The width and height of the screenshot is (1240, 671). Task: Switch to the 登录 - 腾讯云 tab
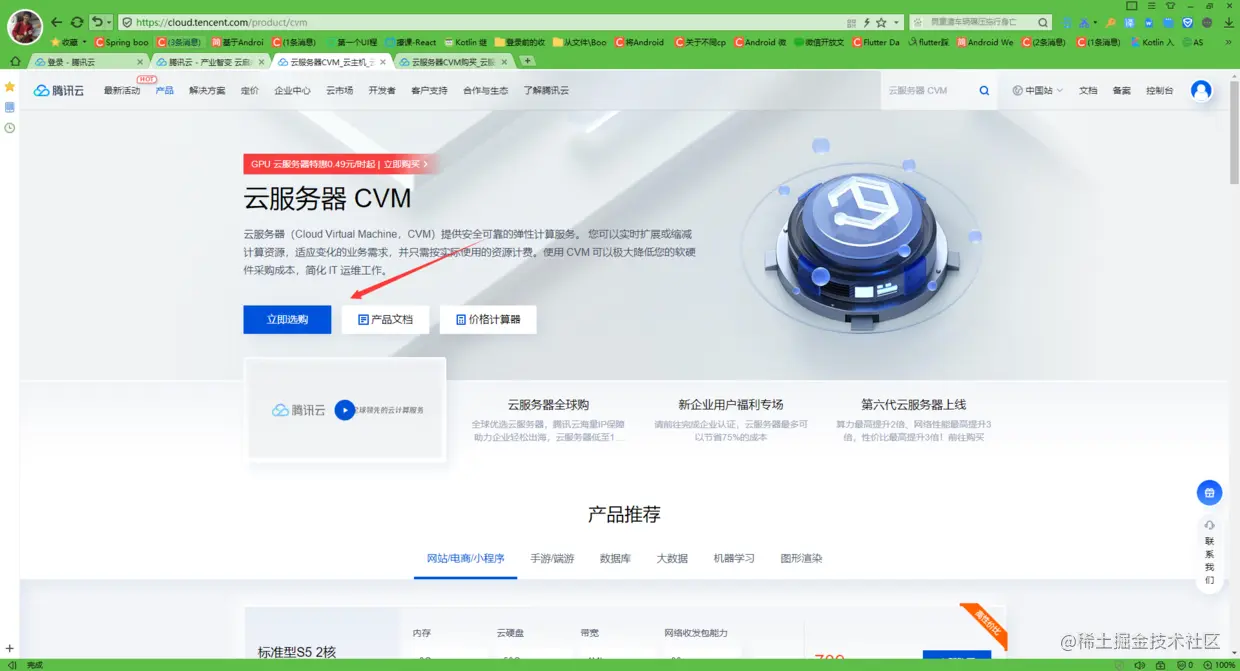point(90,61)
